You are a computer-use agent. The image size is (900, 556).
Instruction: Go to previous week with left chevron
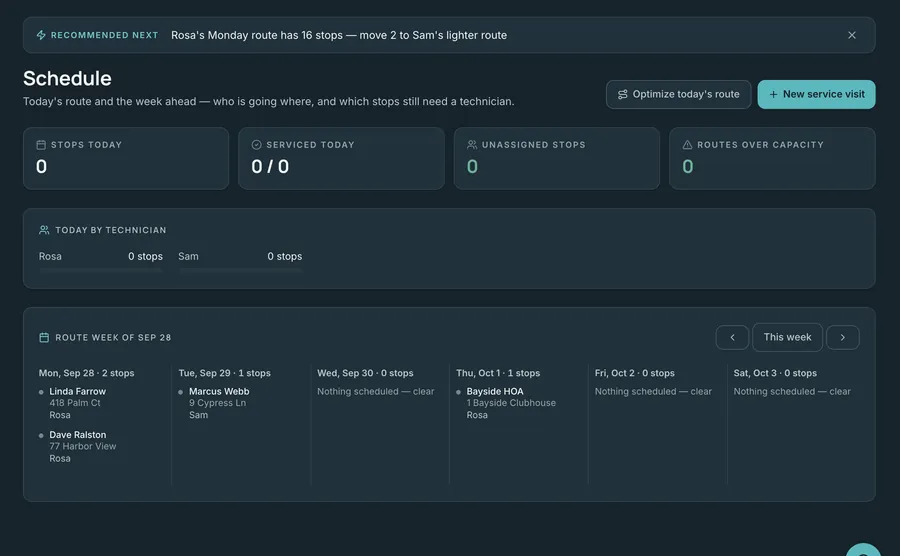[732, 337]
